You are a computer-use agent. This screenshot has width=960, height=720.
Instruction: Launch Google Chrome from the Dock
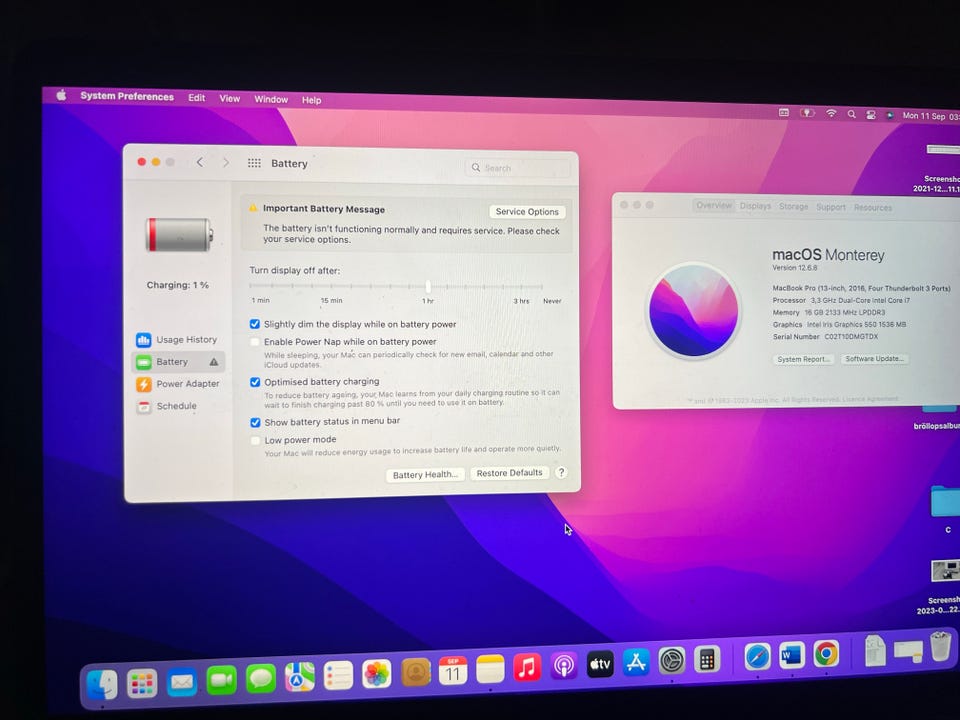[x=826, y=654]
